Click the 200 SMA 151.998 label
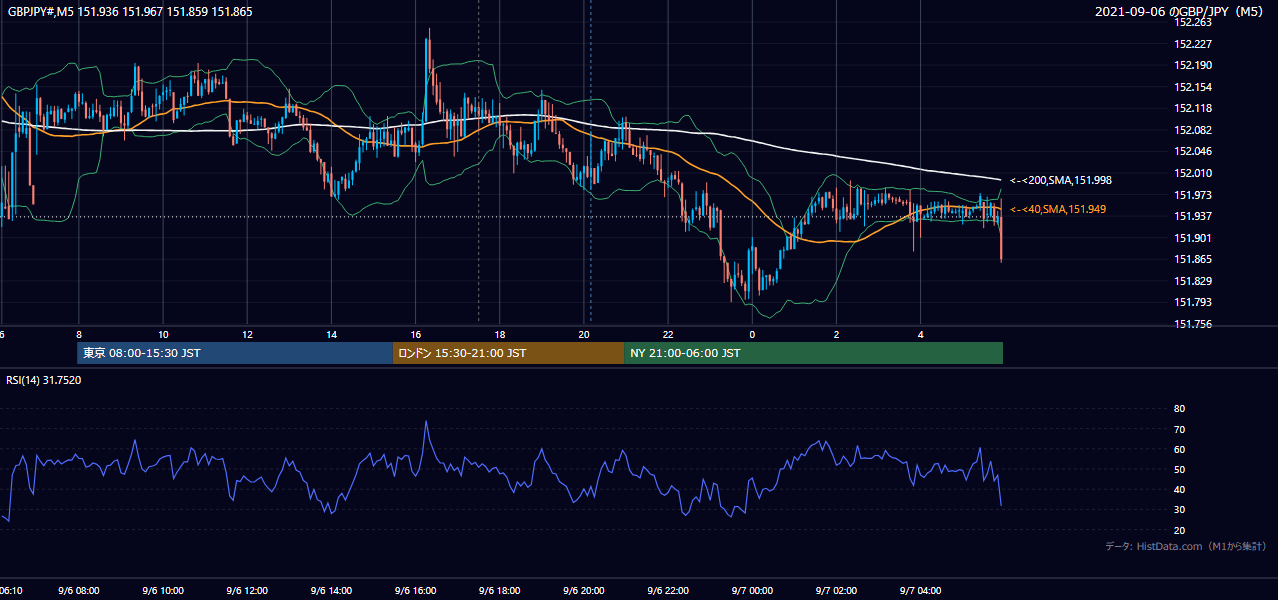 pyautogui.click(x=1061, y=180)
